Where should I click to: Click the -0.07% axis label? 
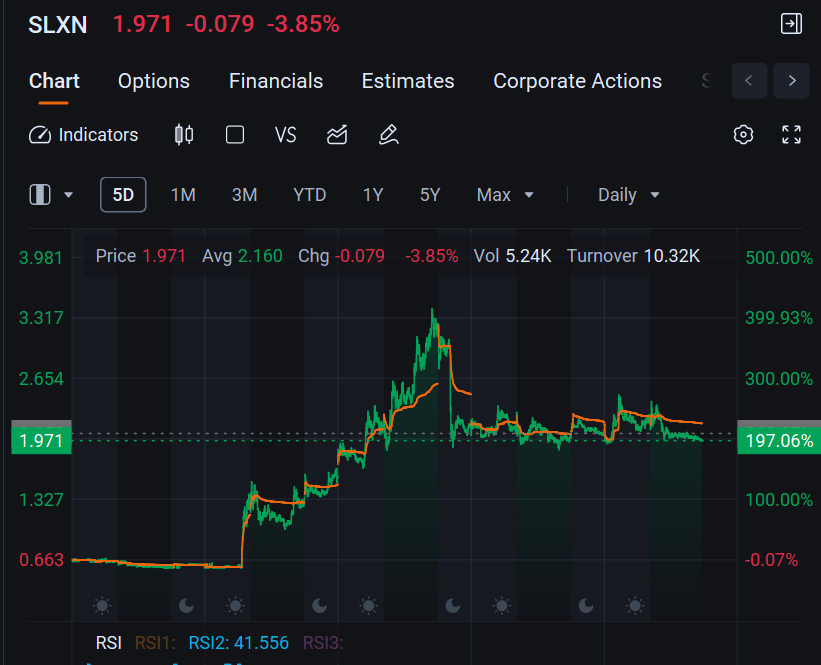[x=771, y=560]
